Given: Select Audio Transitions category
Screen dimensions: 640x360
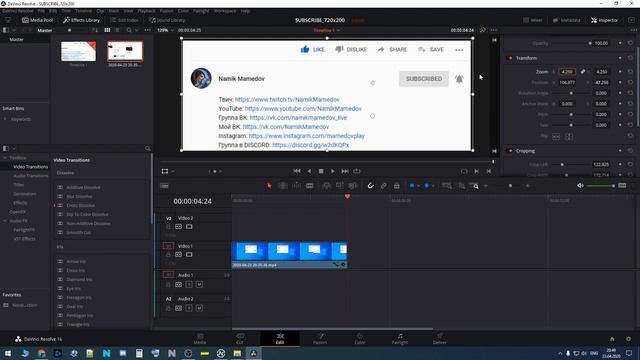Looking at the screenshot, I should point(31,176).
